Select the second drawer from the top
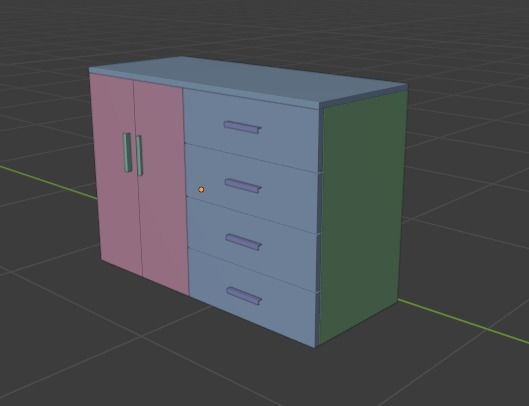The width and height of the screenshot is (529, 406). [x=252, y=189]
